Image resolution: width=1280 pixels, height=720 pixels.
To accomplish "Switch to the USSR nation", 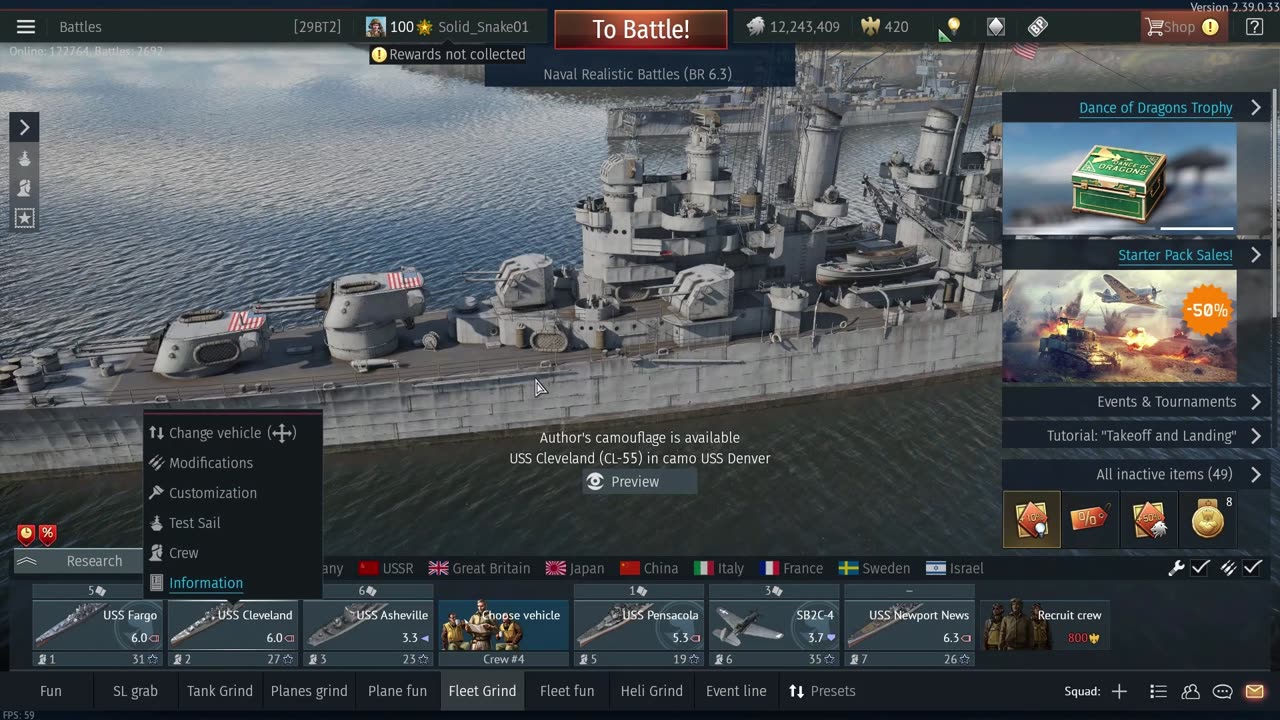I will tap(386, 568).
